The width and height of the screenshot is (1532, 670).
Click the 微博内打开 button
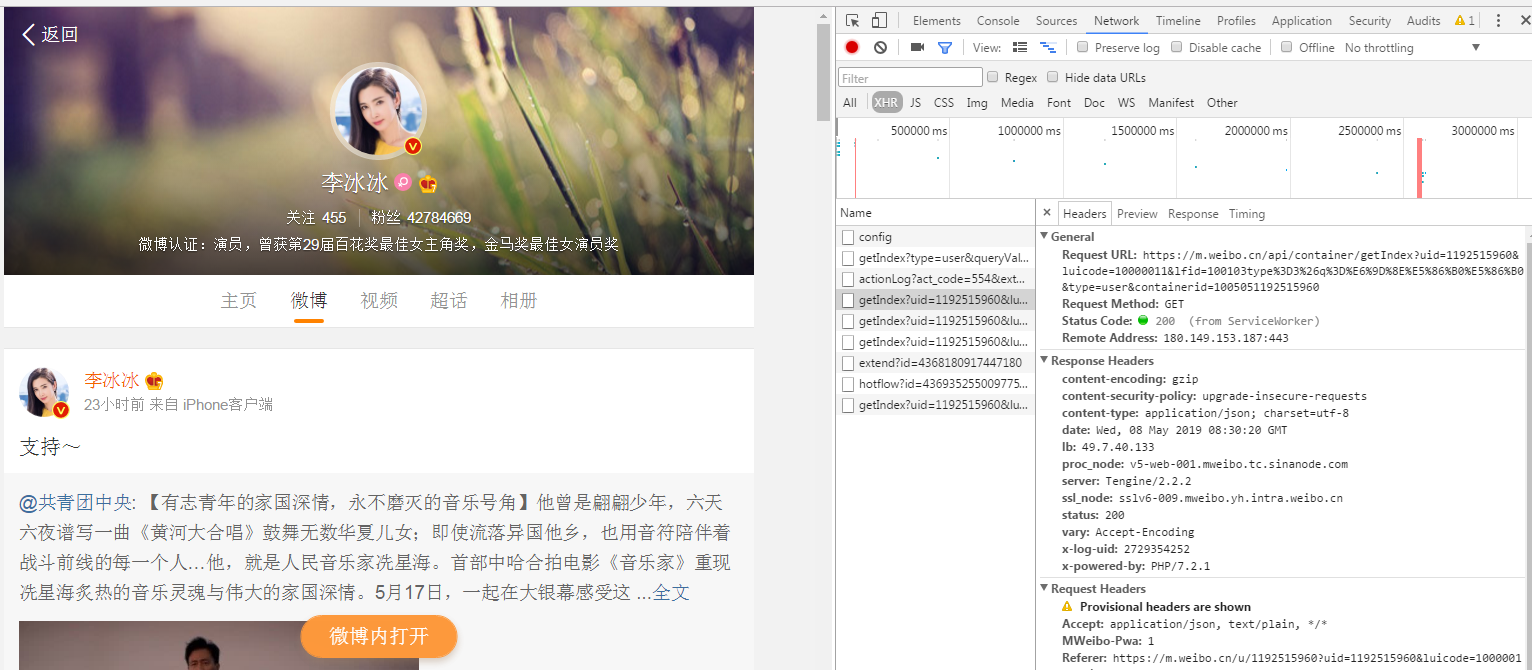[x=379, y=636]
